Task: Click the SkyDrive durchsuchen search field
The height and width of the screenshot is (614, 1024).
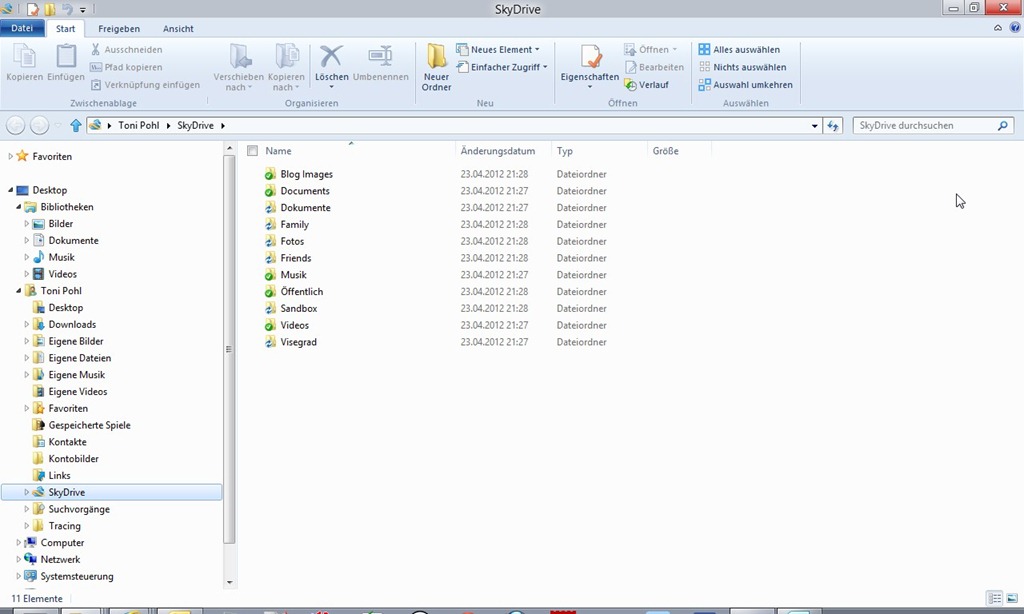Action: click(925, 126)
